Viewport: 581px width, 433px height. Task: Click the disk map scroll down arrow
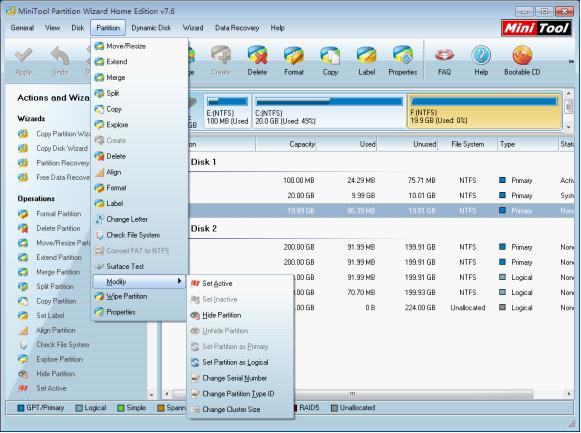pyautogui.click(x=569, y=127)
